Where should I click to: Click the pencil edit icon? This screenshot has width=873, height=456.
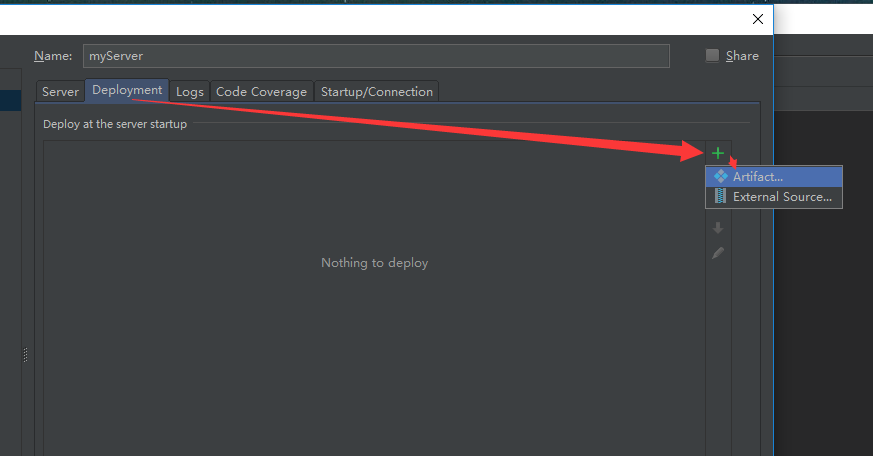[718, 253]
